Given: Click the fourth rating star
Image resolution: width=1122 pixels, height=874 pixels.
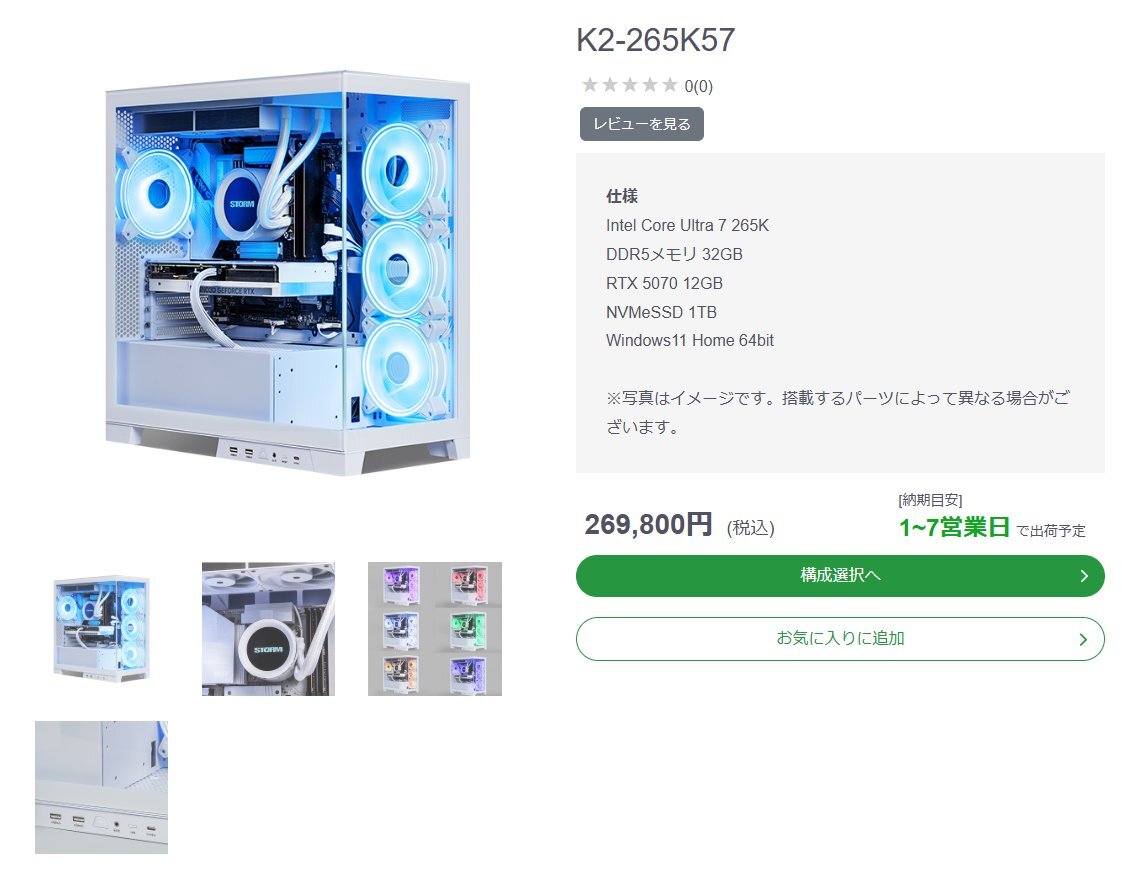Looking at the screenshot, I should click(x=650, y=85).
